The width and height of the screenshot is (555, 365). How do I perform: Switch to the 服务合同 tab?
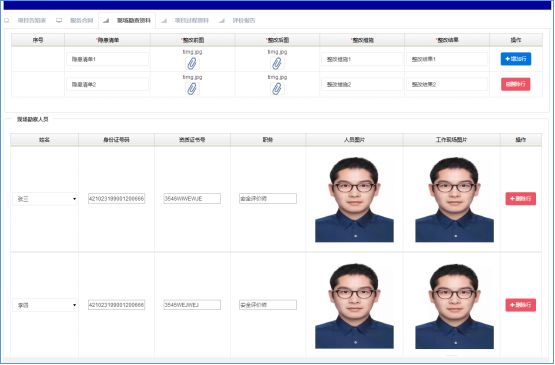pyautogui.click(x=81, y=21)
